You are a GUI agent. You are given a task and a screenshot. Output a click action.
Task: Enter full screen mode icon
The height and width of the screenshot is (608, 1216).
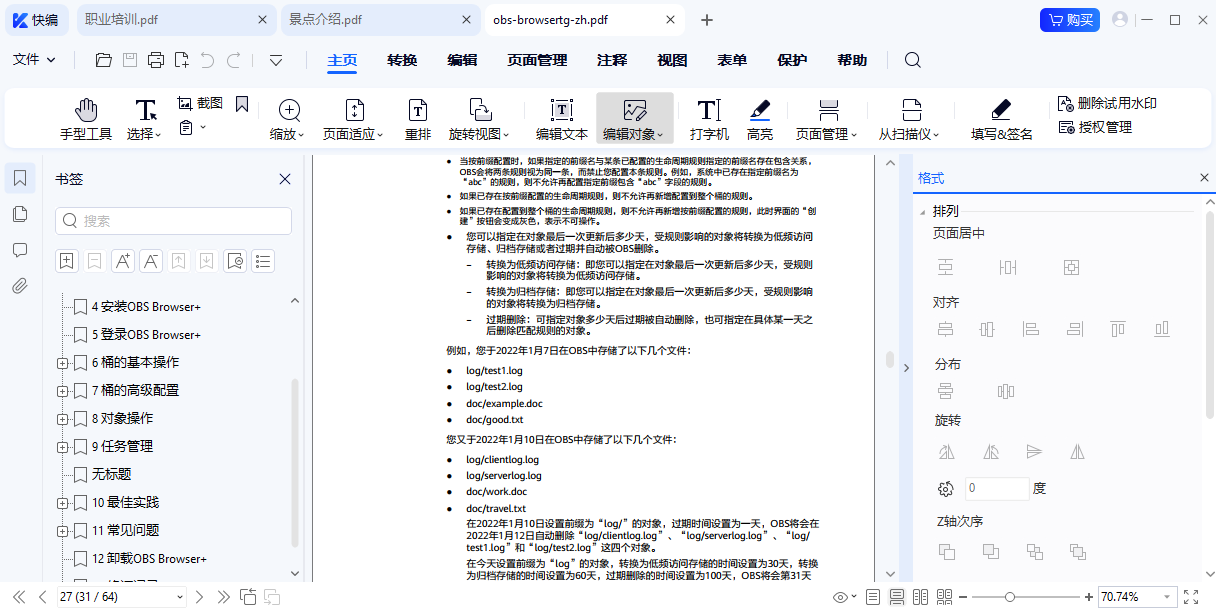[x=1191, y=597]
